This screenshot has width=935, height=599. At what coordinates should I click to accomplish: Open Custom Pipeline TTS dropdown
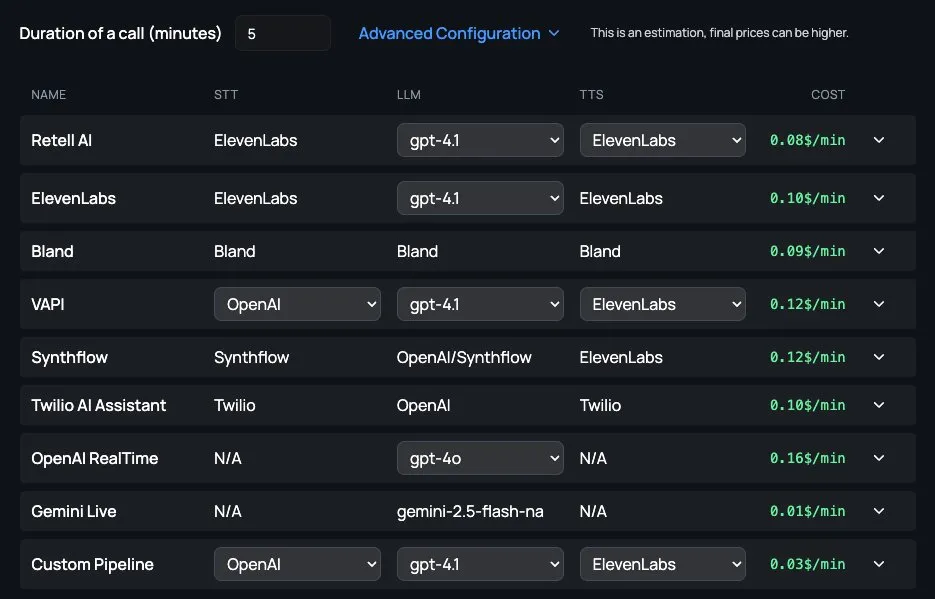(662, 564)
